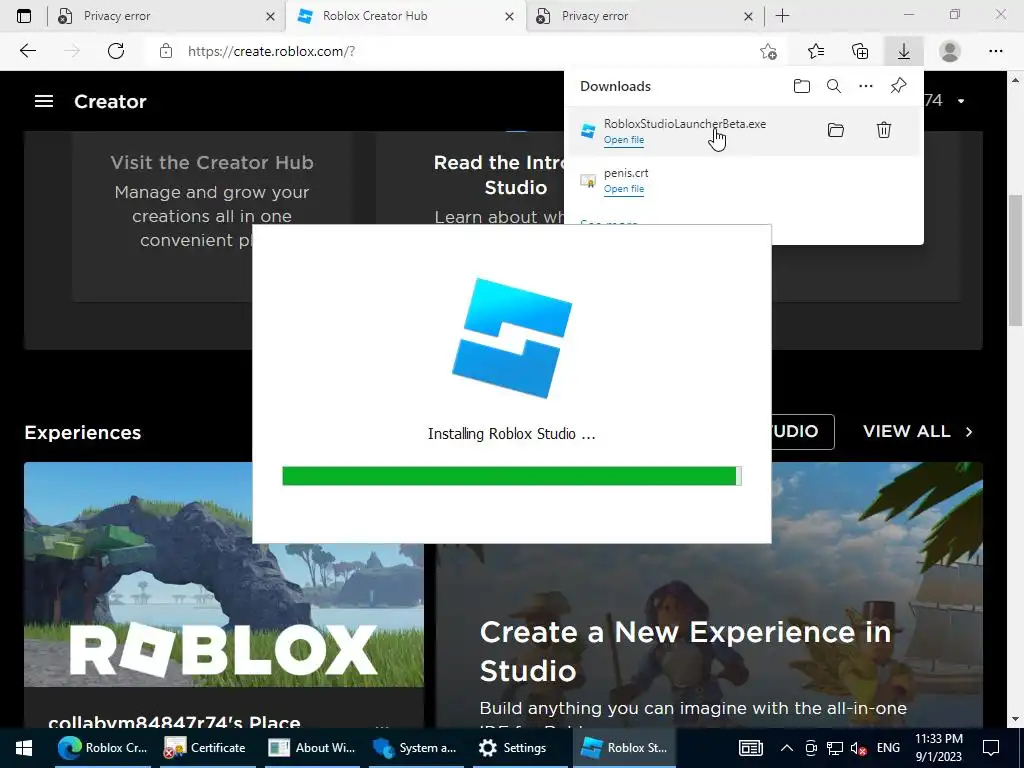Viewport: 1024px width, 768px height.
Task: Click the Creator header title
Action: (110, 101)
